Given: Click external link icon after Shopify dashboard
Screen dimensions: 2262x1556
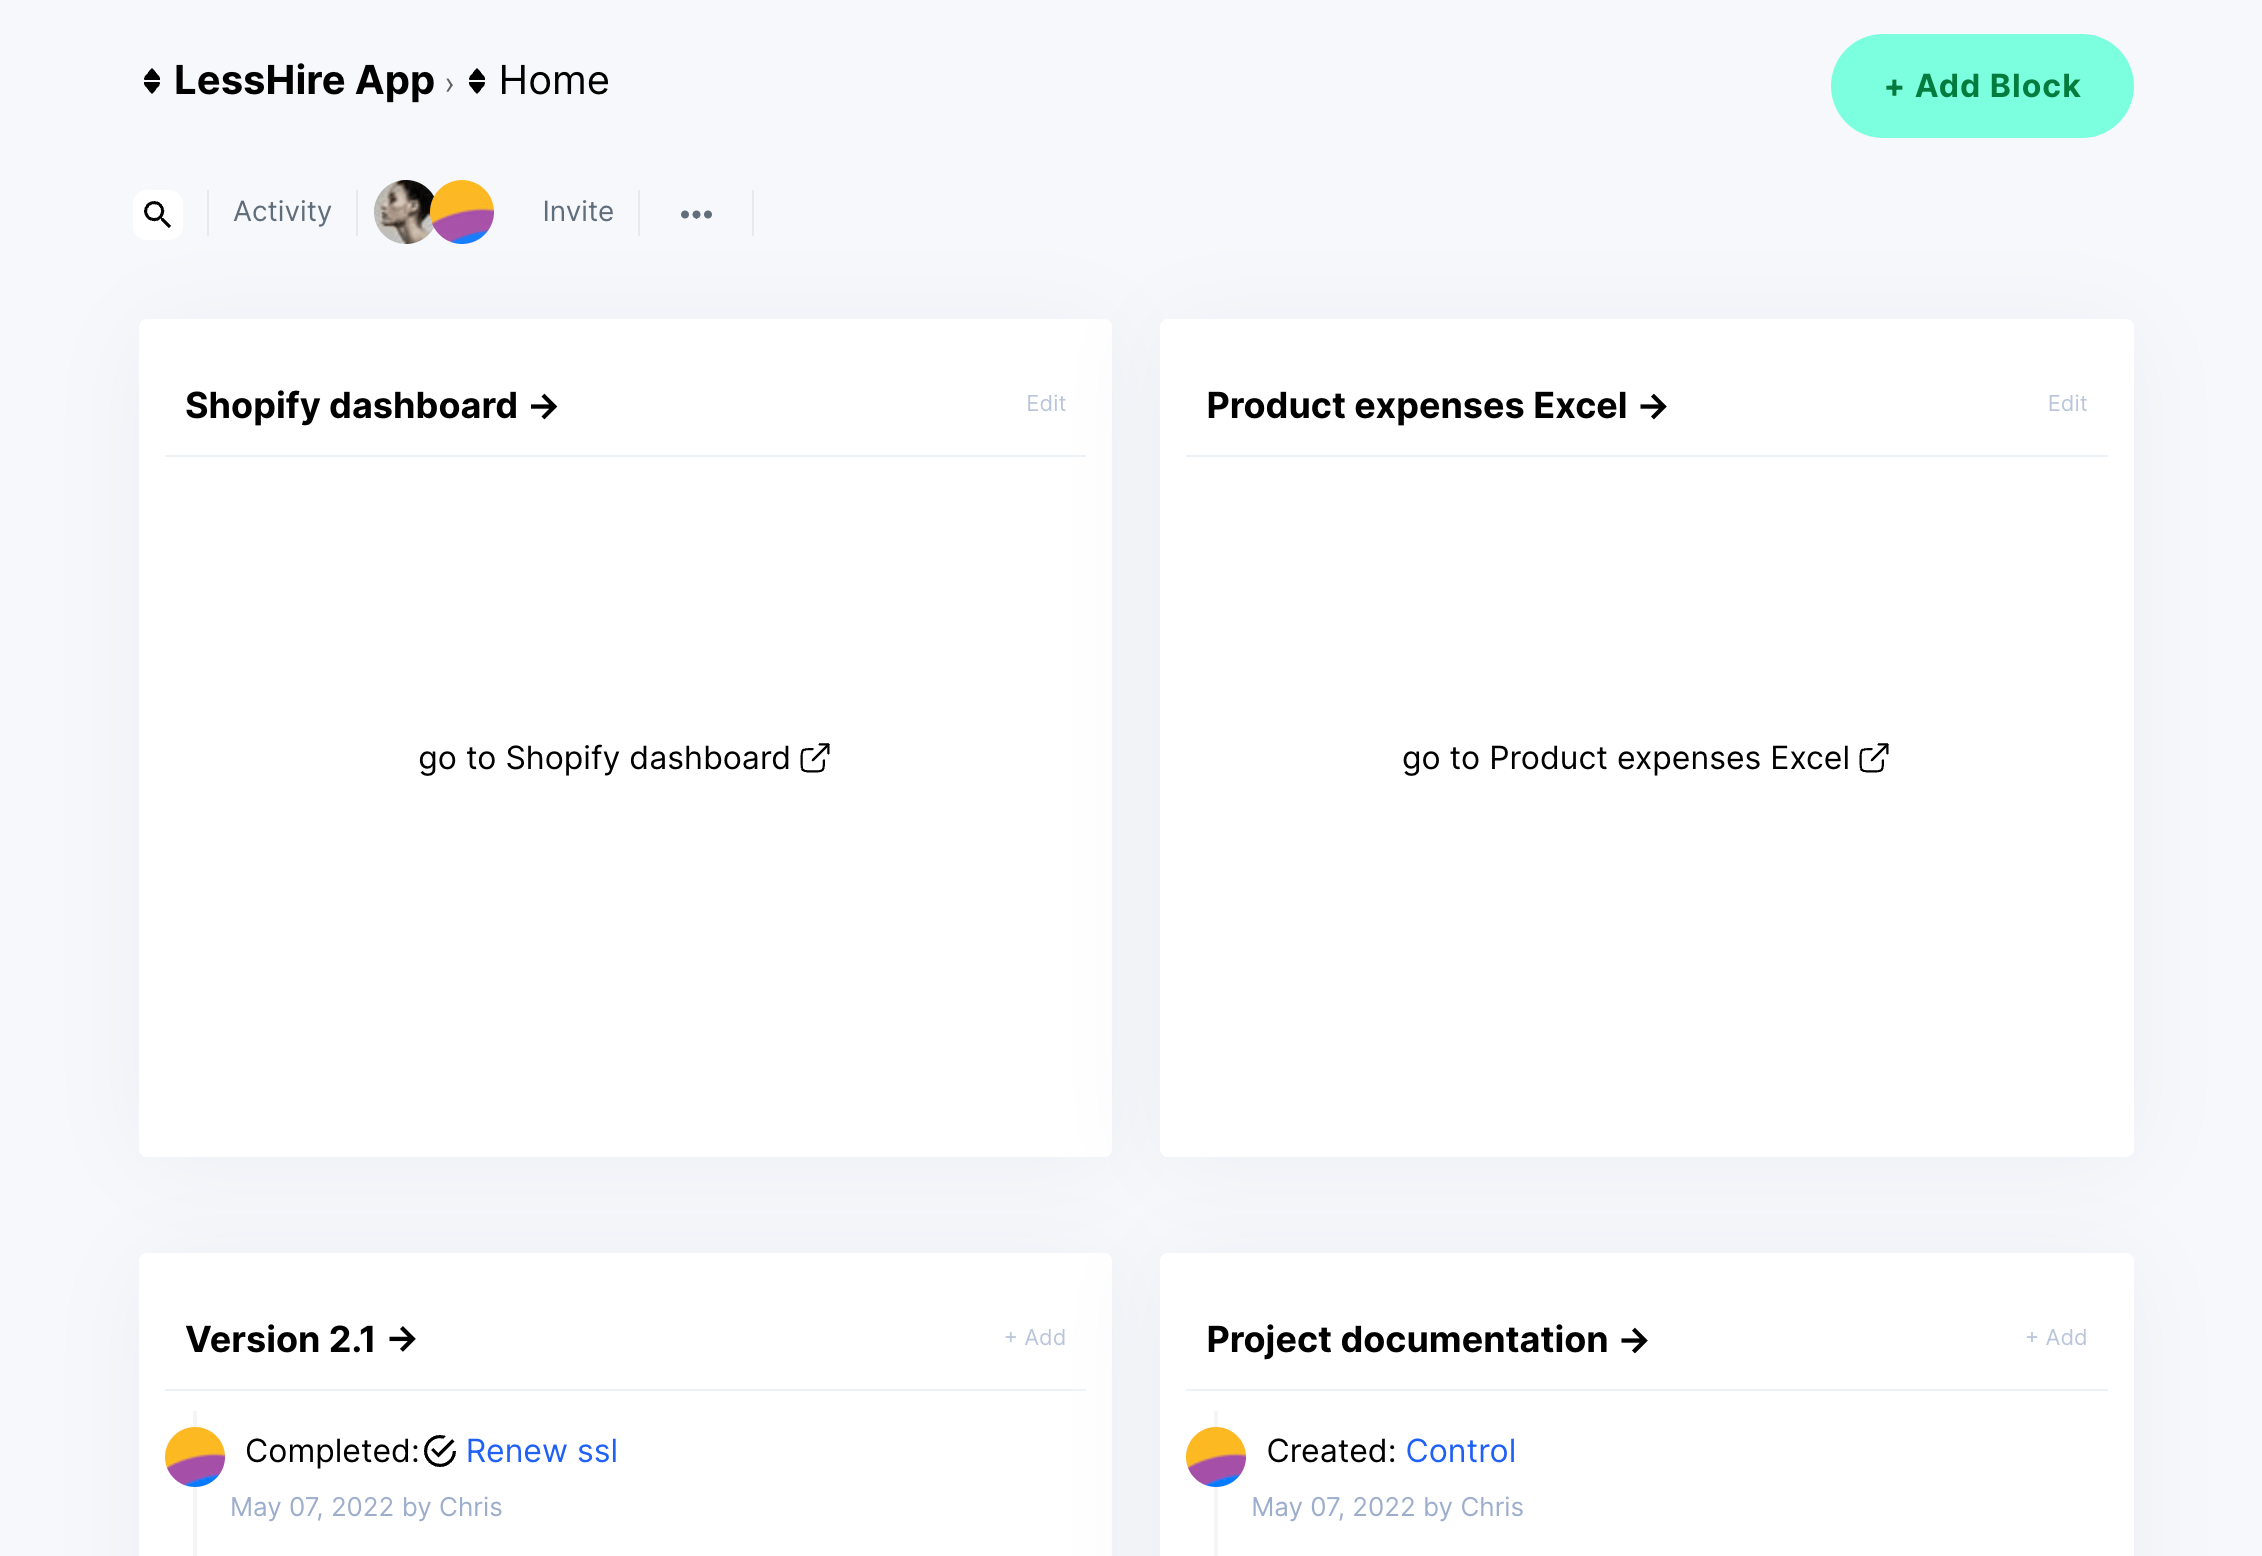Looking at the screenshot, I should (x=815, y=758).
